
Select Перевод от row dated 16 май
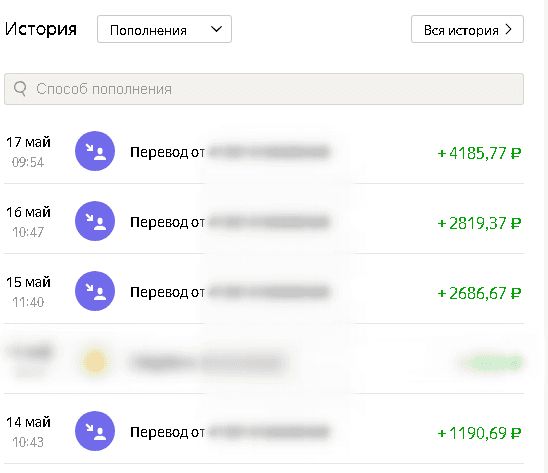(x=264, y=221)
